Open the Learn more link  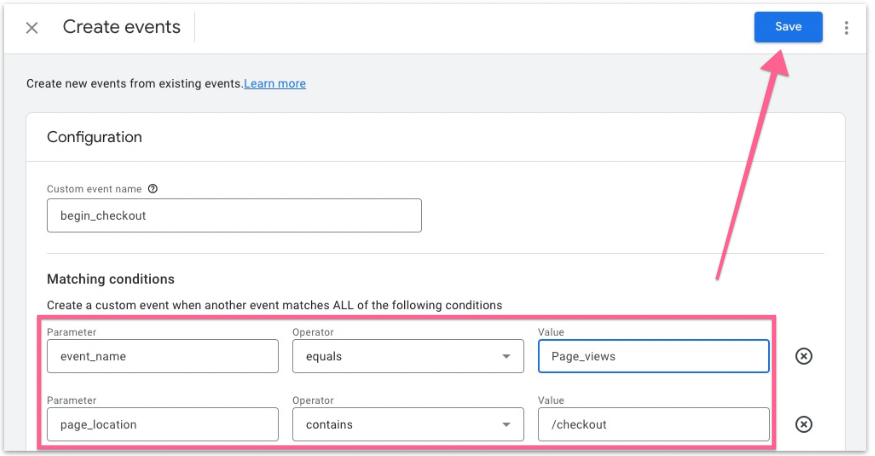point(275,84)
